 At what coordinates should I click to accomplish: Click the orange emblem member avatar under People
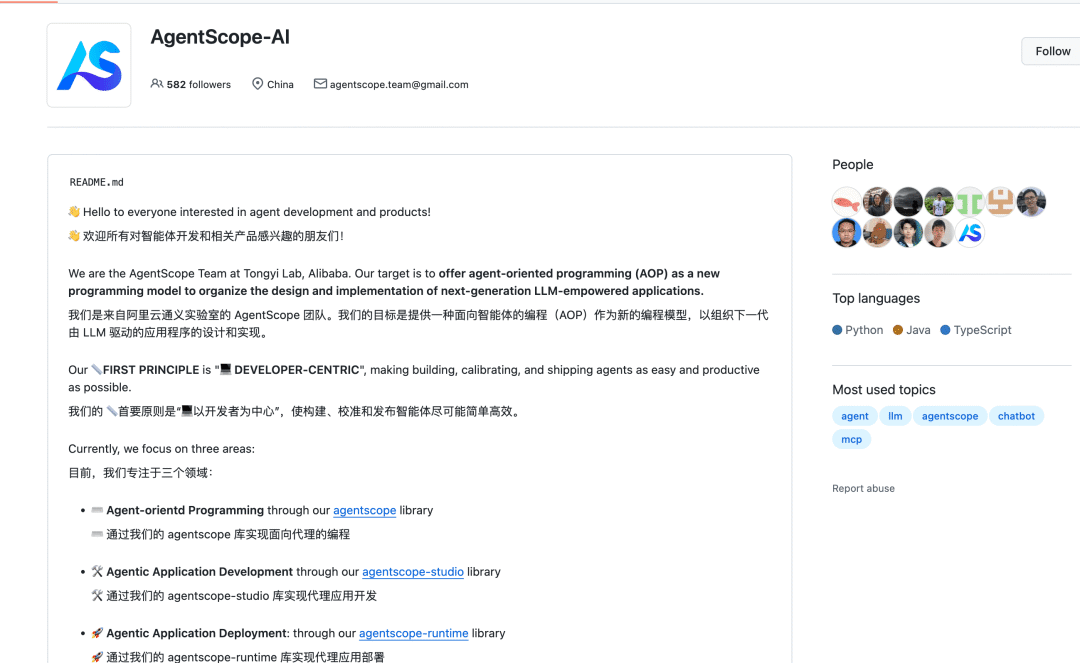click(1000, 201)
